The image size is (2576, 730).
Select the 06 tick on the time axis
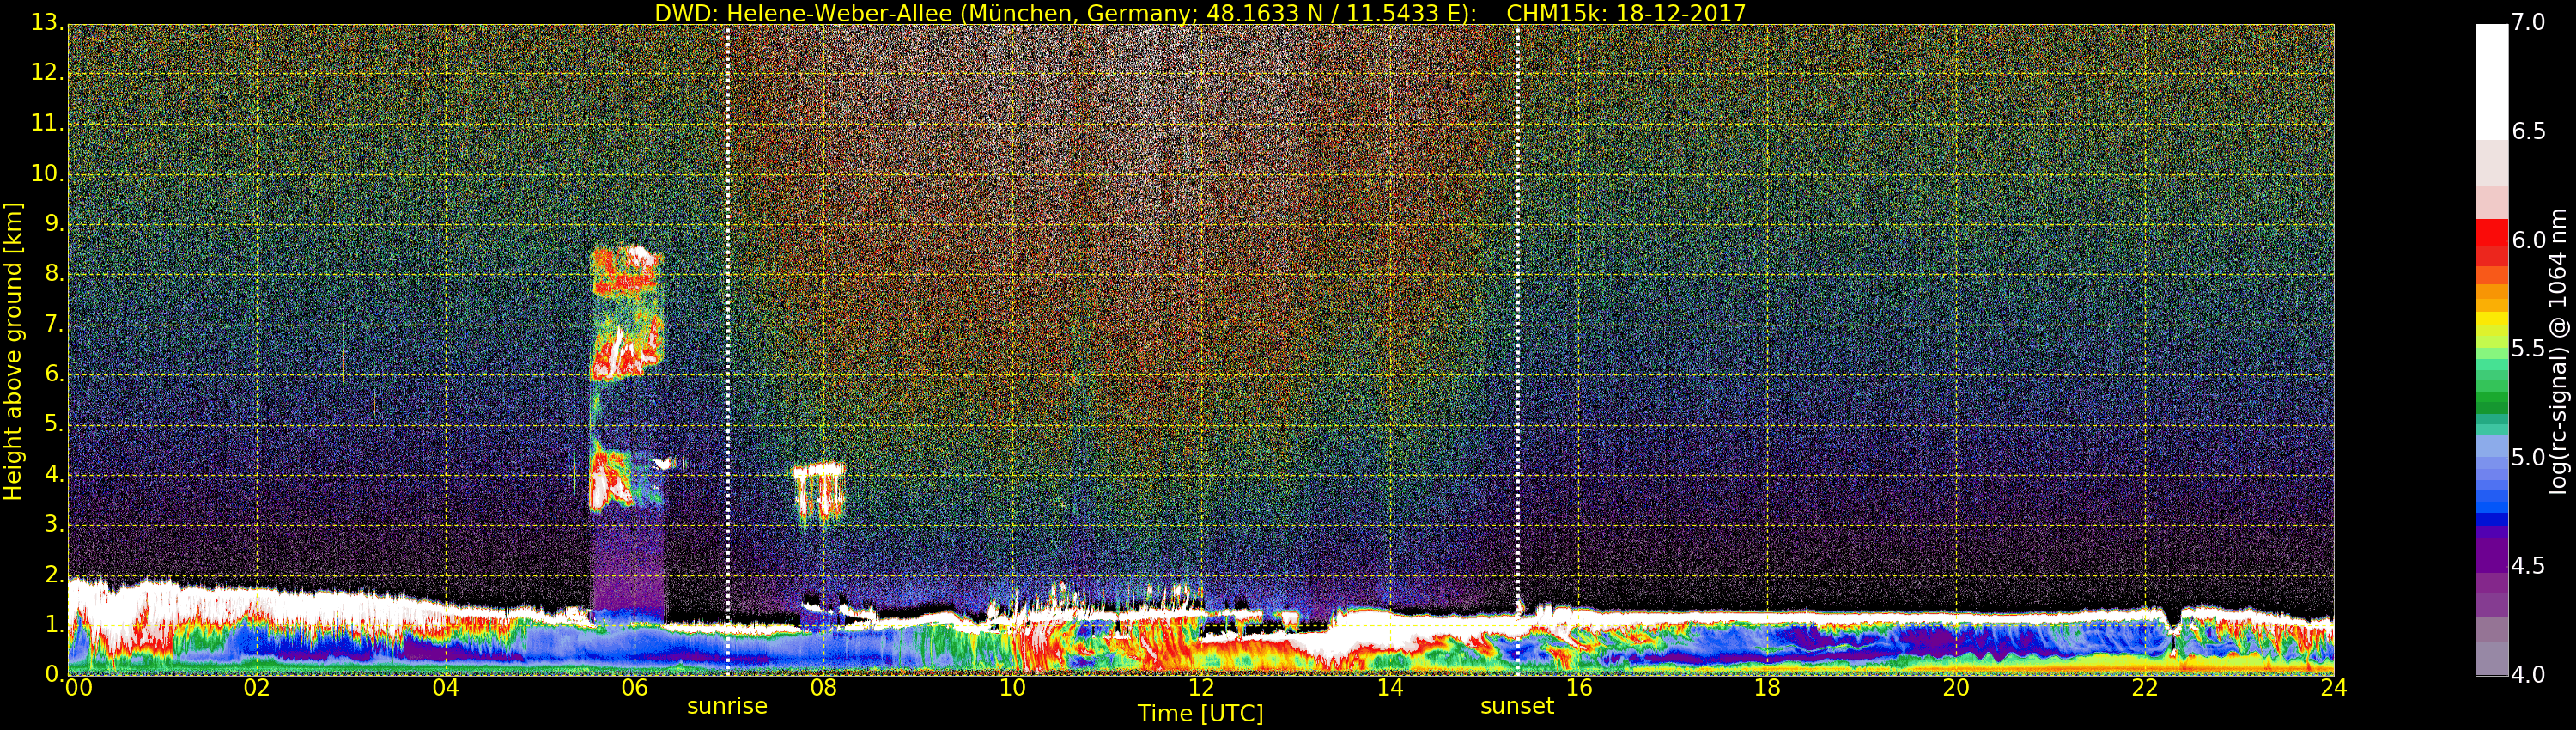coord(634,688)
